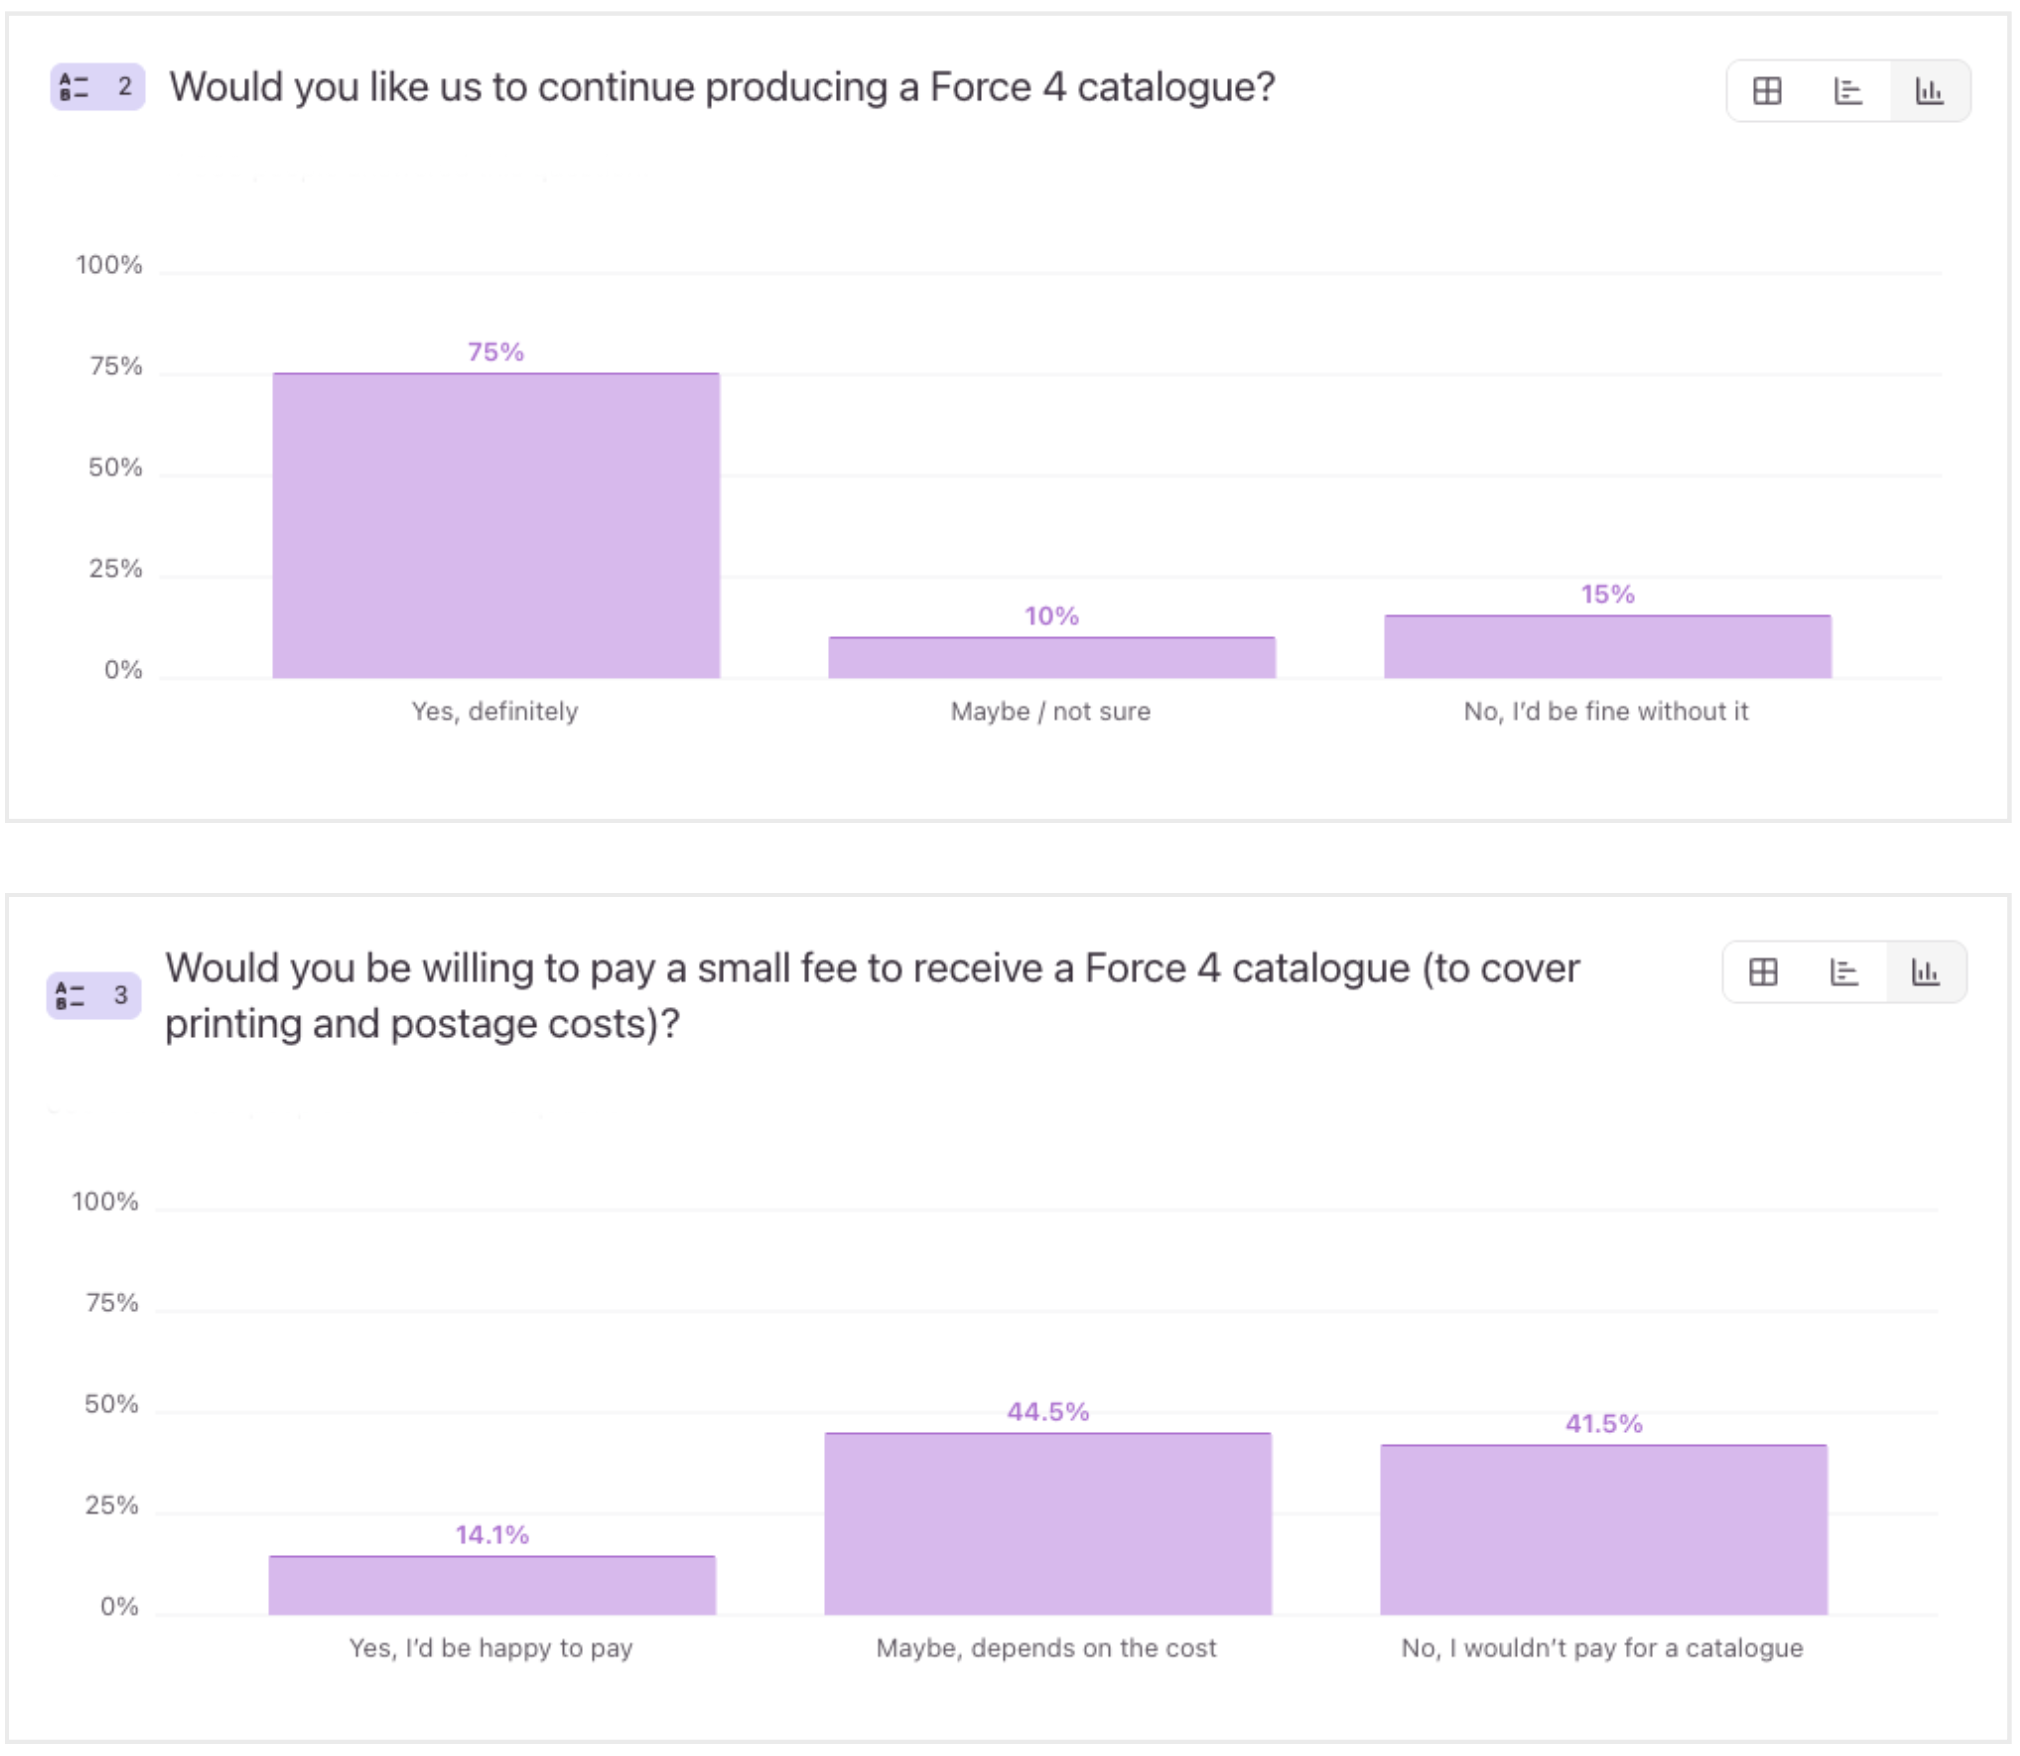Click the vertical bar chart icon on question 3
The image size is (2020, 1756).
point(1928,970)
